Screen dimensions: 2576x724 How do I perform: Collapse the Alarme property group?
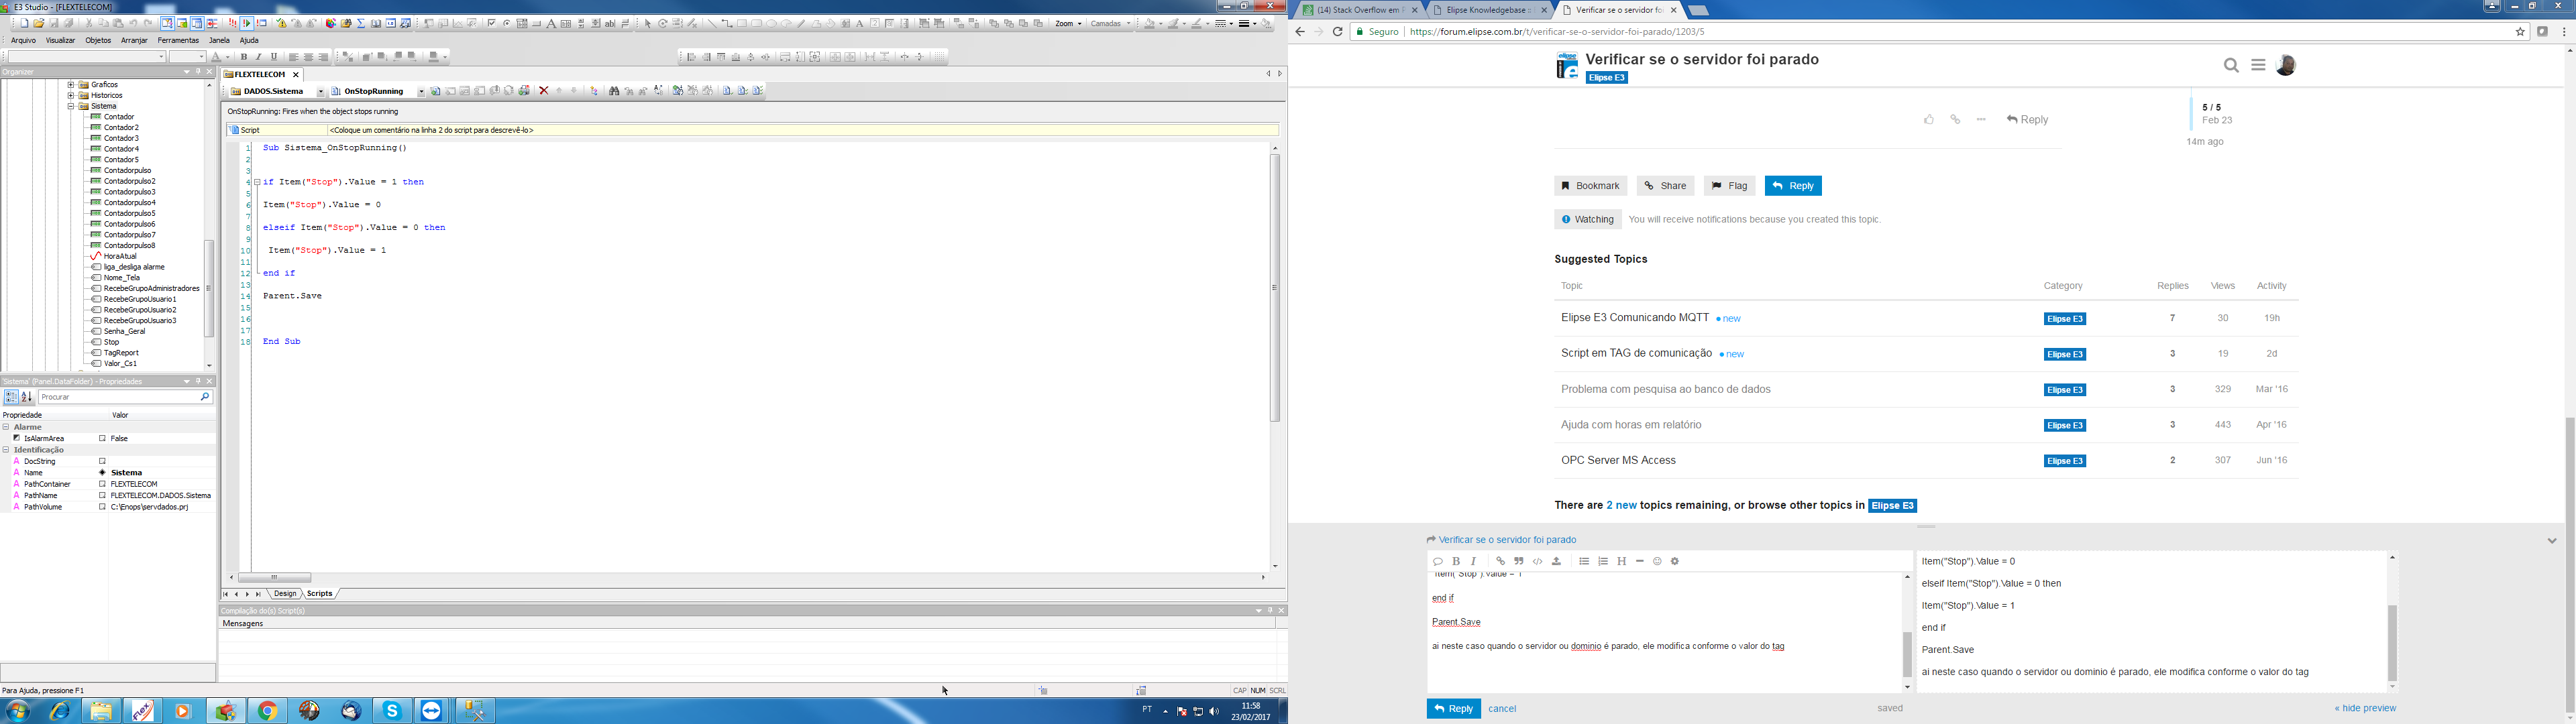[x=6, y=427]
